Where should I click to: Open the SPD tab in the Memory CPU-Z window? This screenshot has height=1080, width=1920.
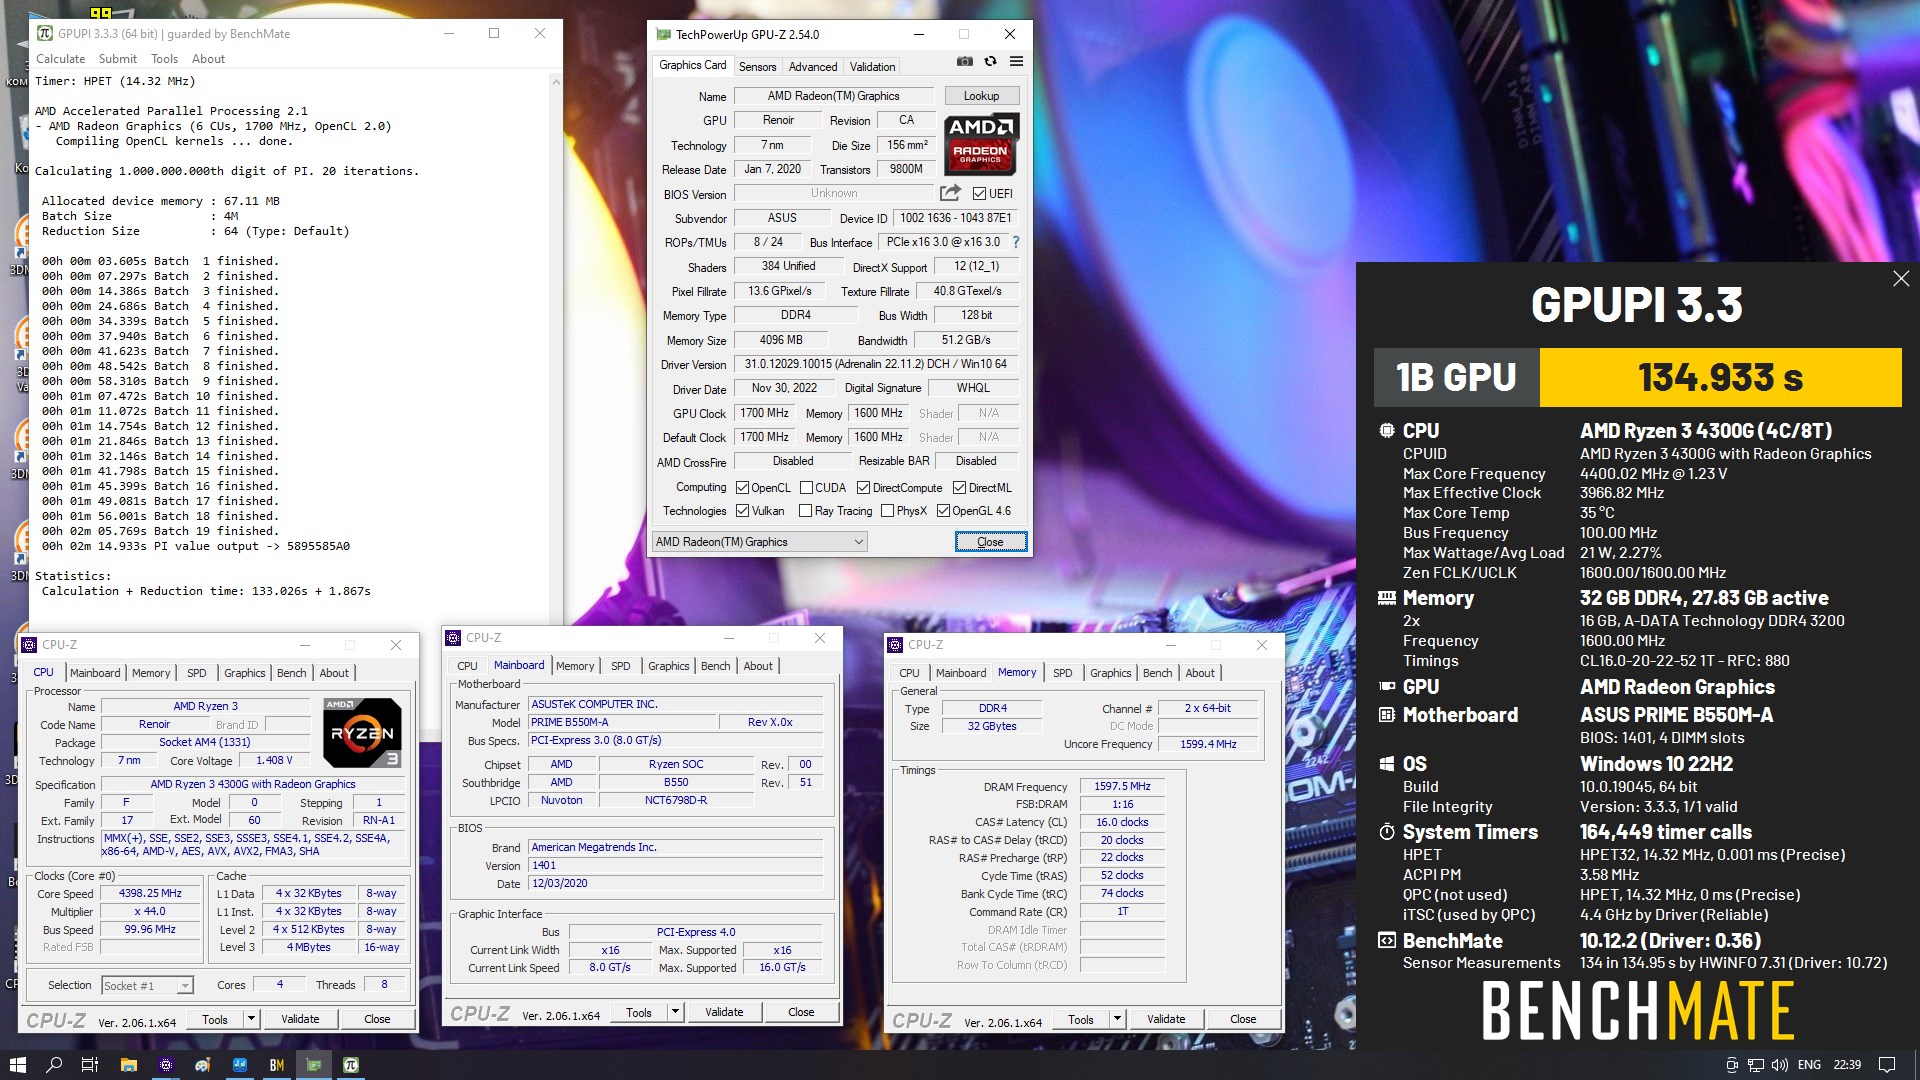coord(1062,673)
